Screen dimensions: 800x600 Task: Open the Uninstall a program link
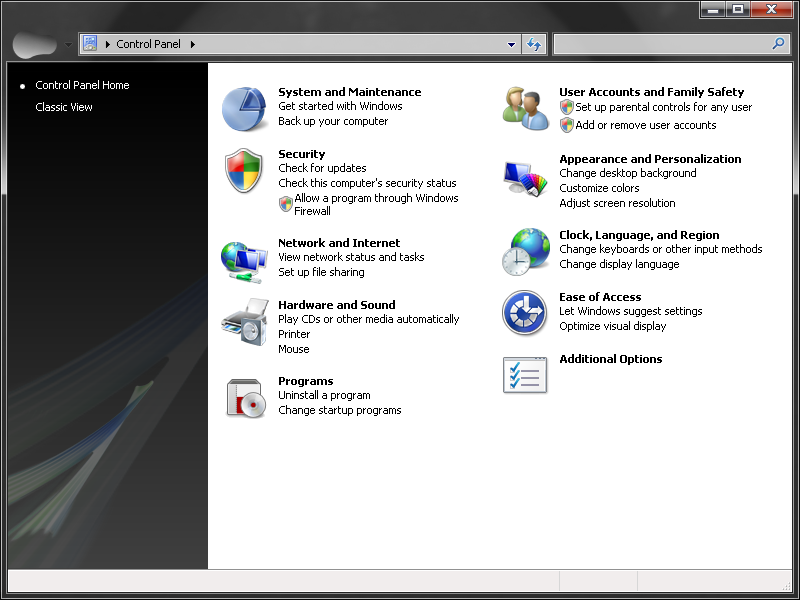tap(324, 395)
